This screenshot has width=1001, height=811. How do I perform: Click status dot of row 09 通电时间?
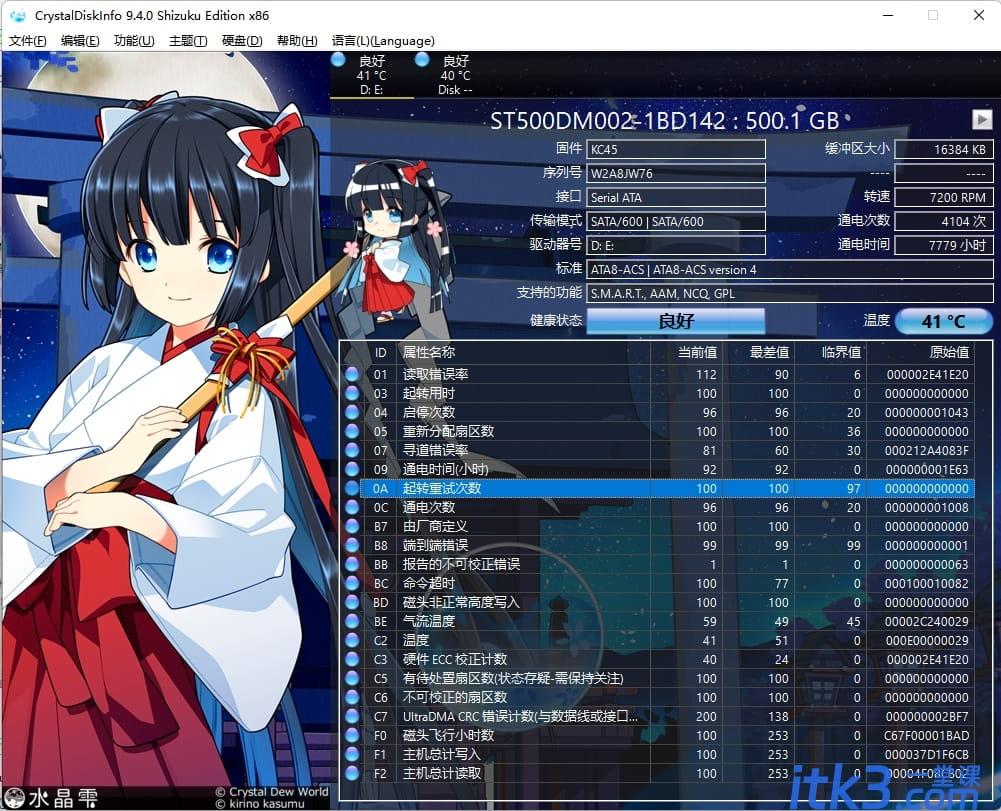(x=352, y=469)
